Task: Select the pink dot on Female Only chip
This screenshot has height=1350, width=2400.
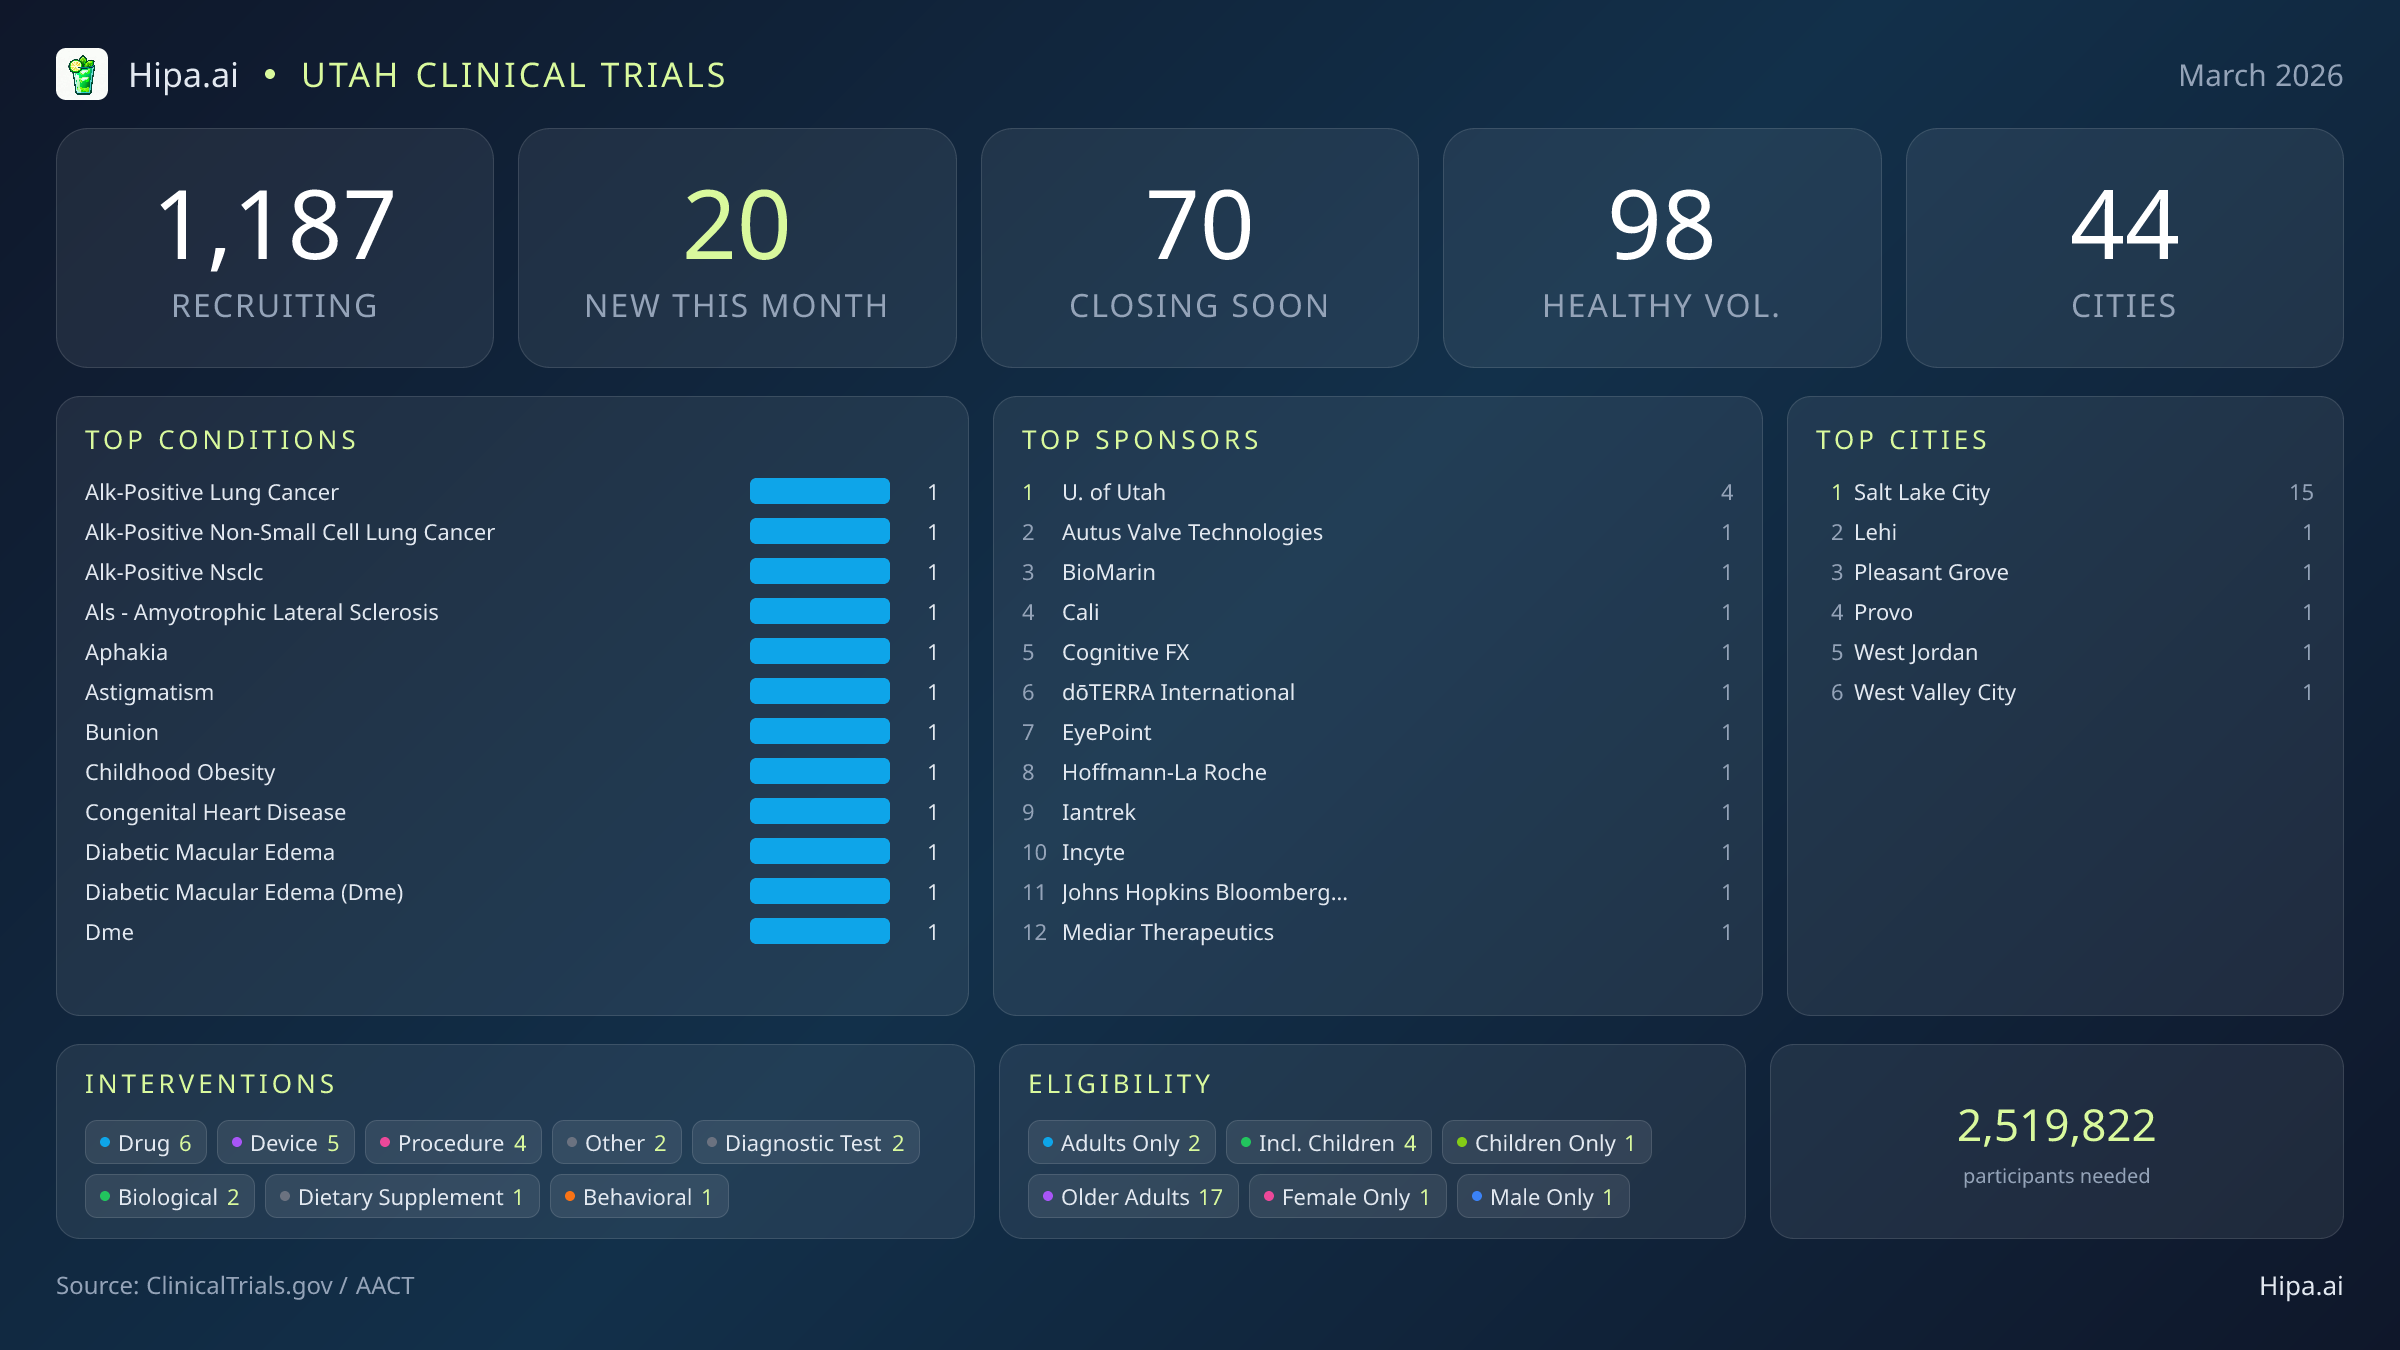Action: click(1269, 1196)
